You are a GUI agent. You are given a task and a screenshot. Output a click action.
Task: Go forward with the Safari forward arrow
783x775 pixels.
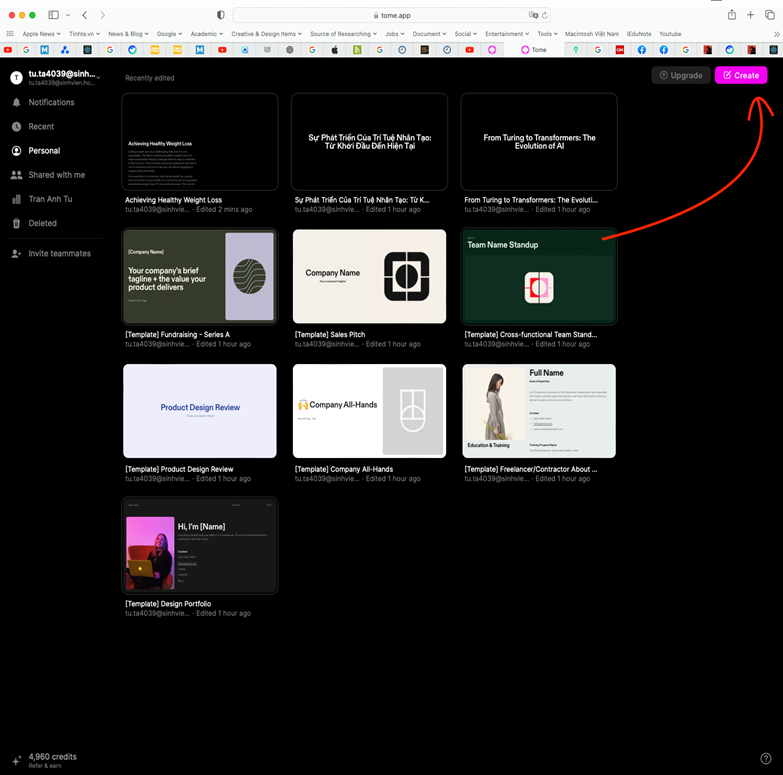tap(102, 15)
